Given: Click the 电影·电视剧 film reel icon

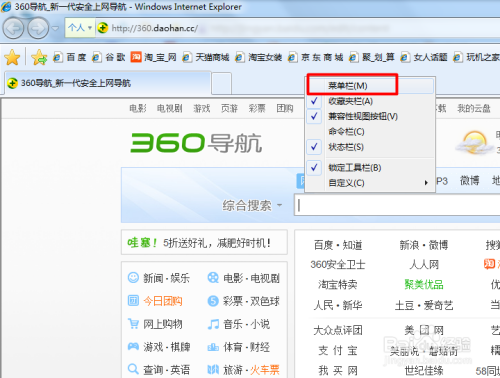Looking at the screenshot, I should 213,277.
